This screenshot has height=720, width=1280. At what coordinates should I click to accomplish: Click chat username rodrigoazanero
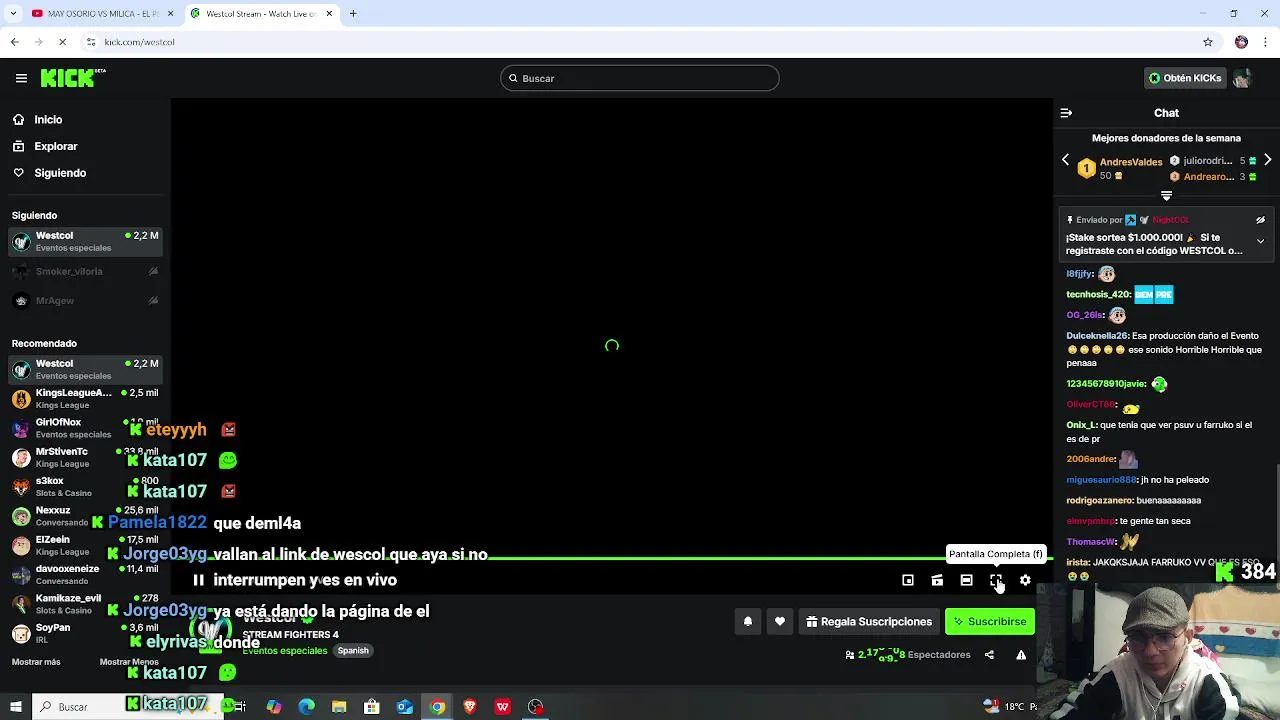[x=1100, y=500]
